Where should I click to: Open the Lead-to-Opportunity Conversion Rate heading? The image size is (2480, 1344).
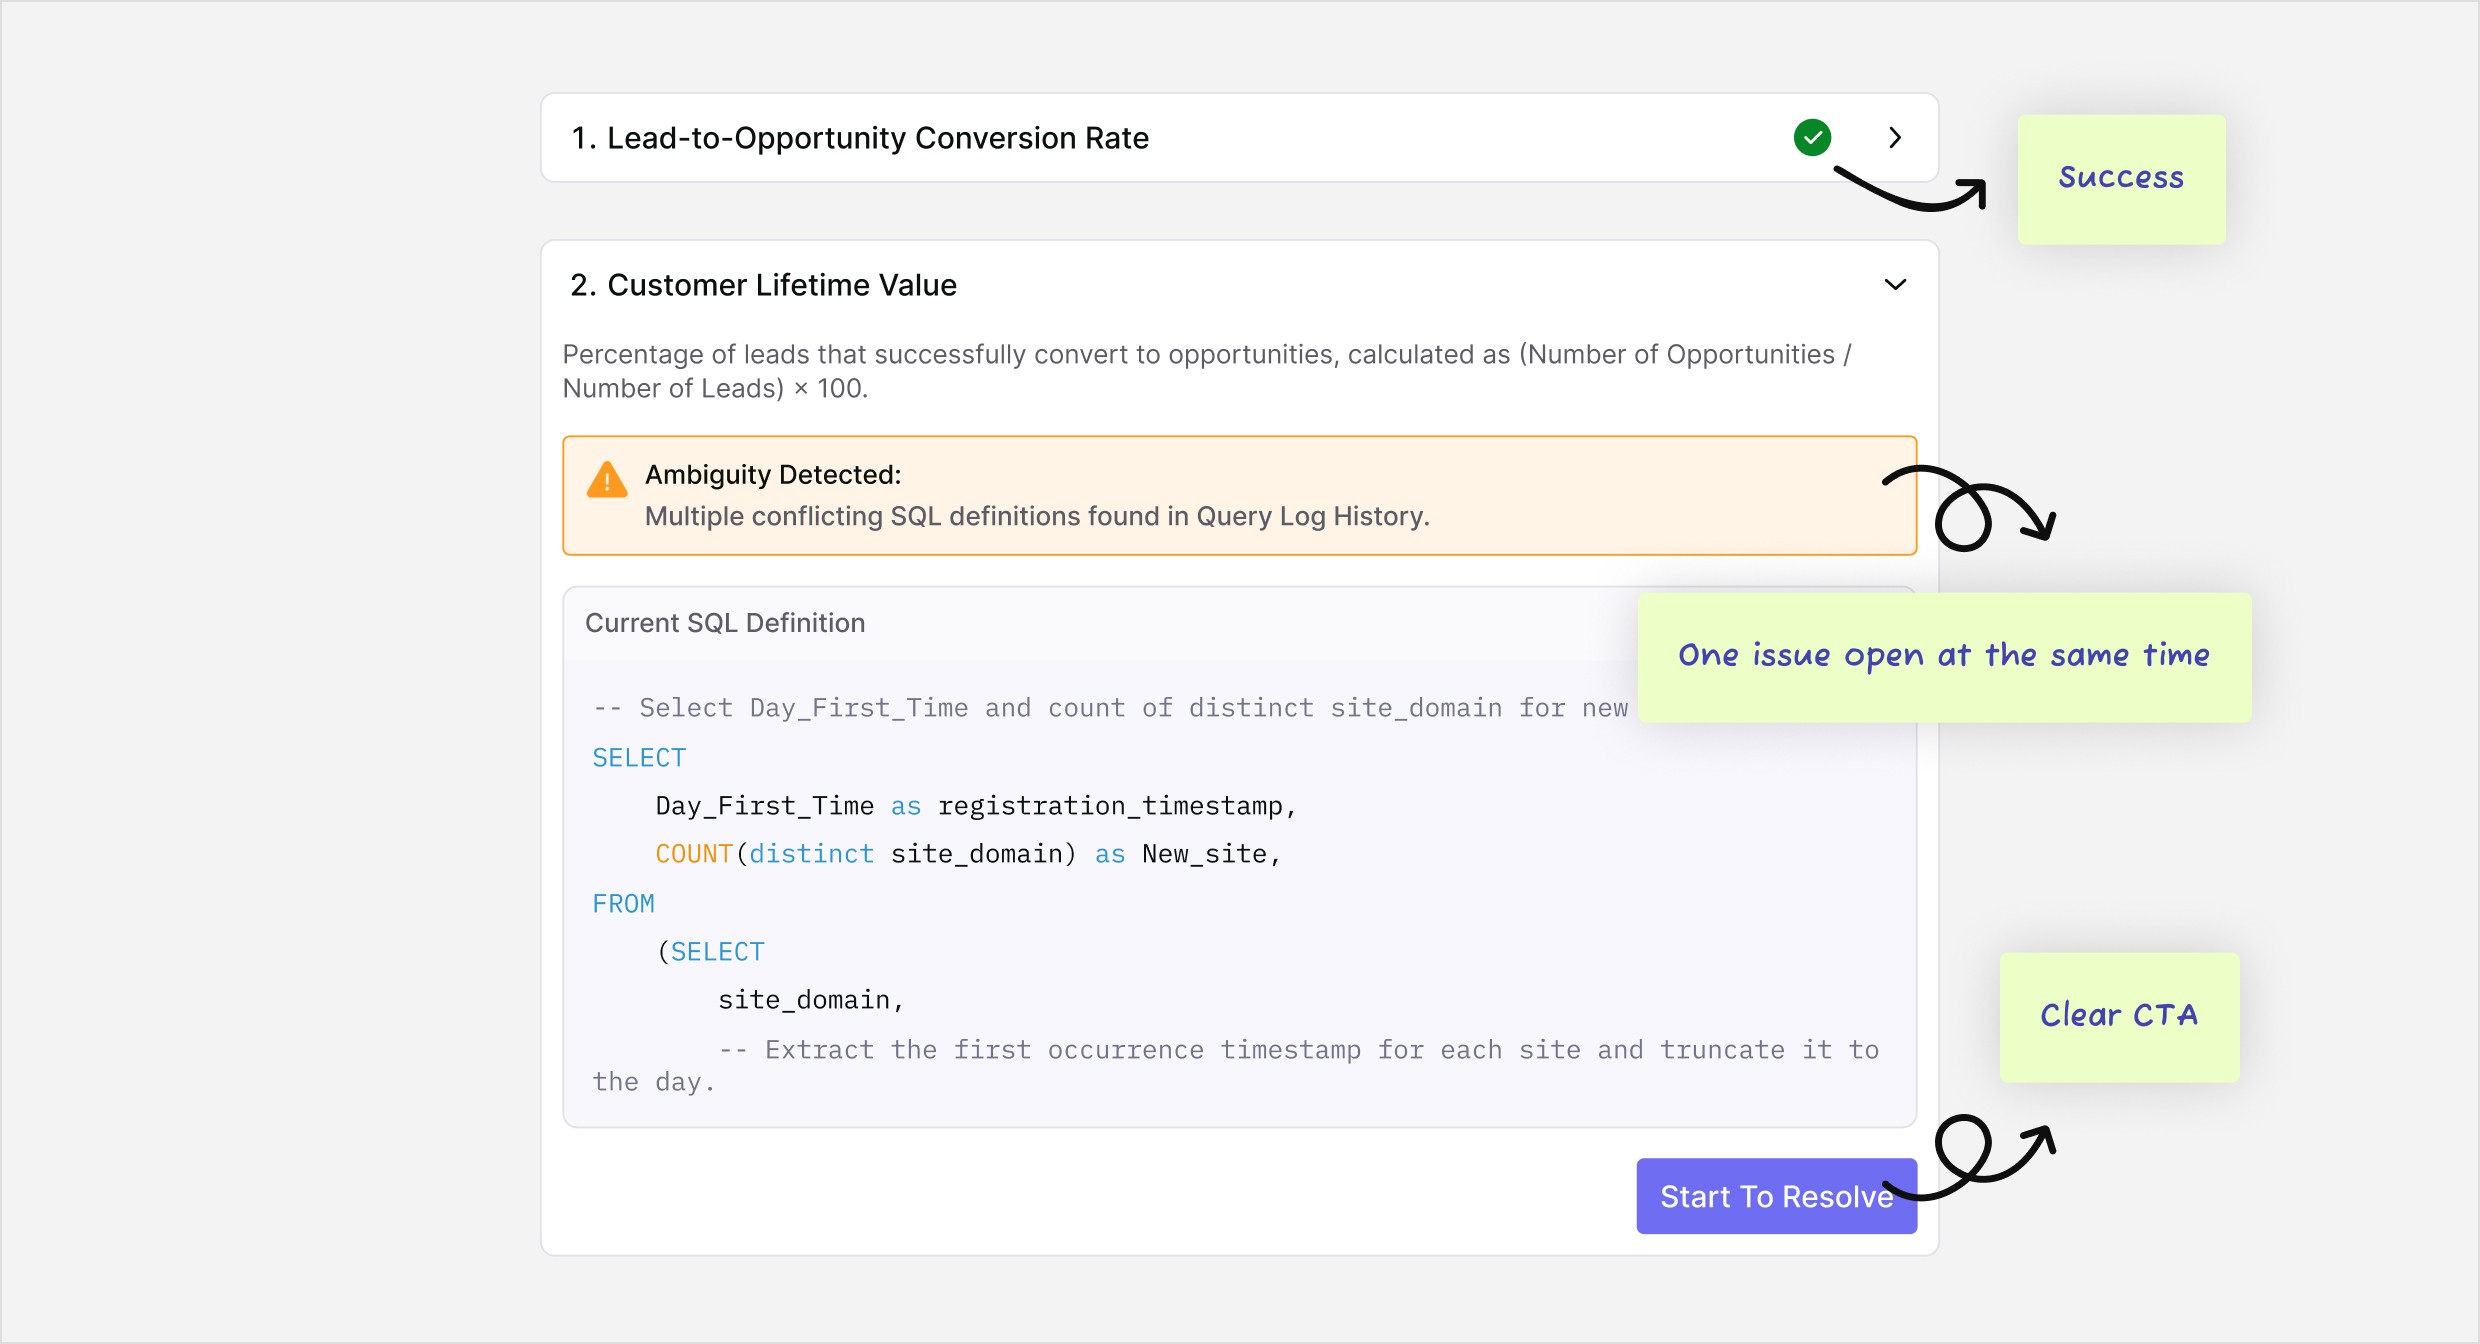tap(859, 138)
